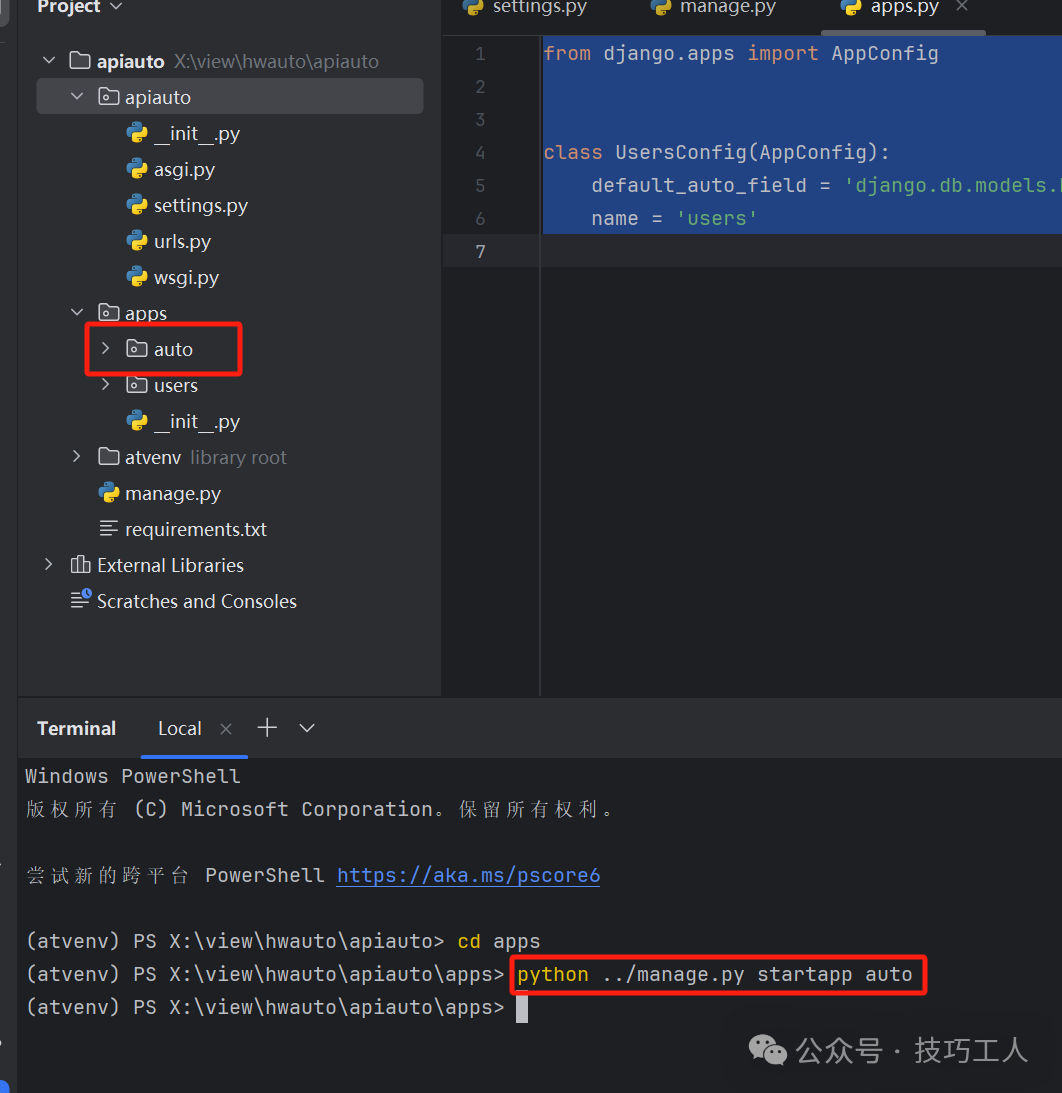This screenshot has height=1093, width=1062.
Task: Add a new terminal session tab
Action: point(267,728)
